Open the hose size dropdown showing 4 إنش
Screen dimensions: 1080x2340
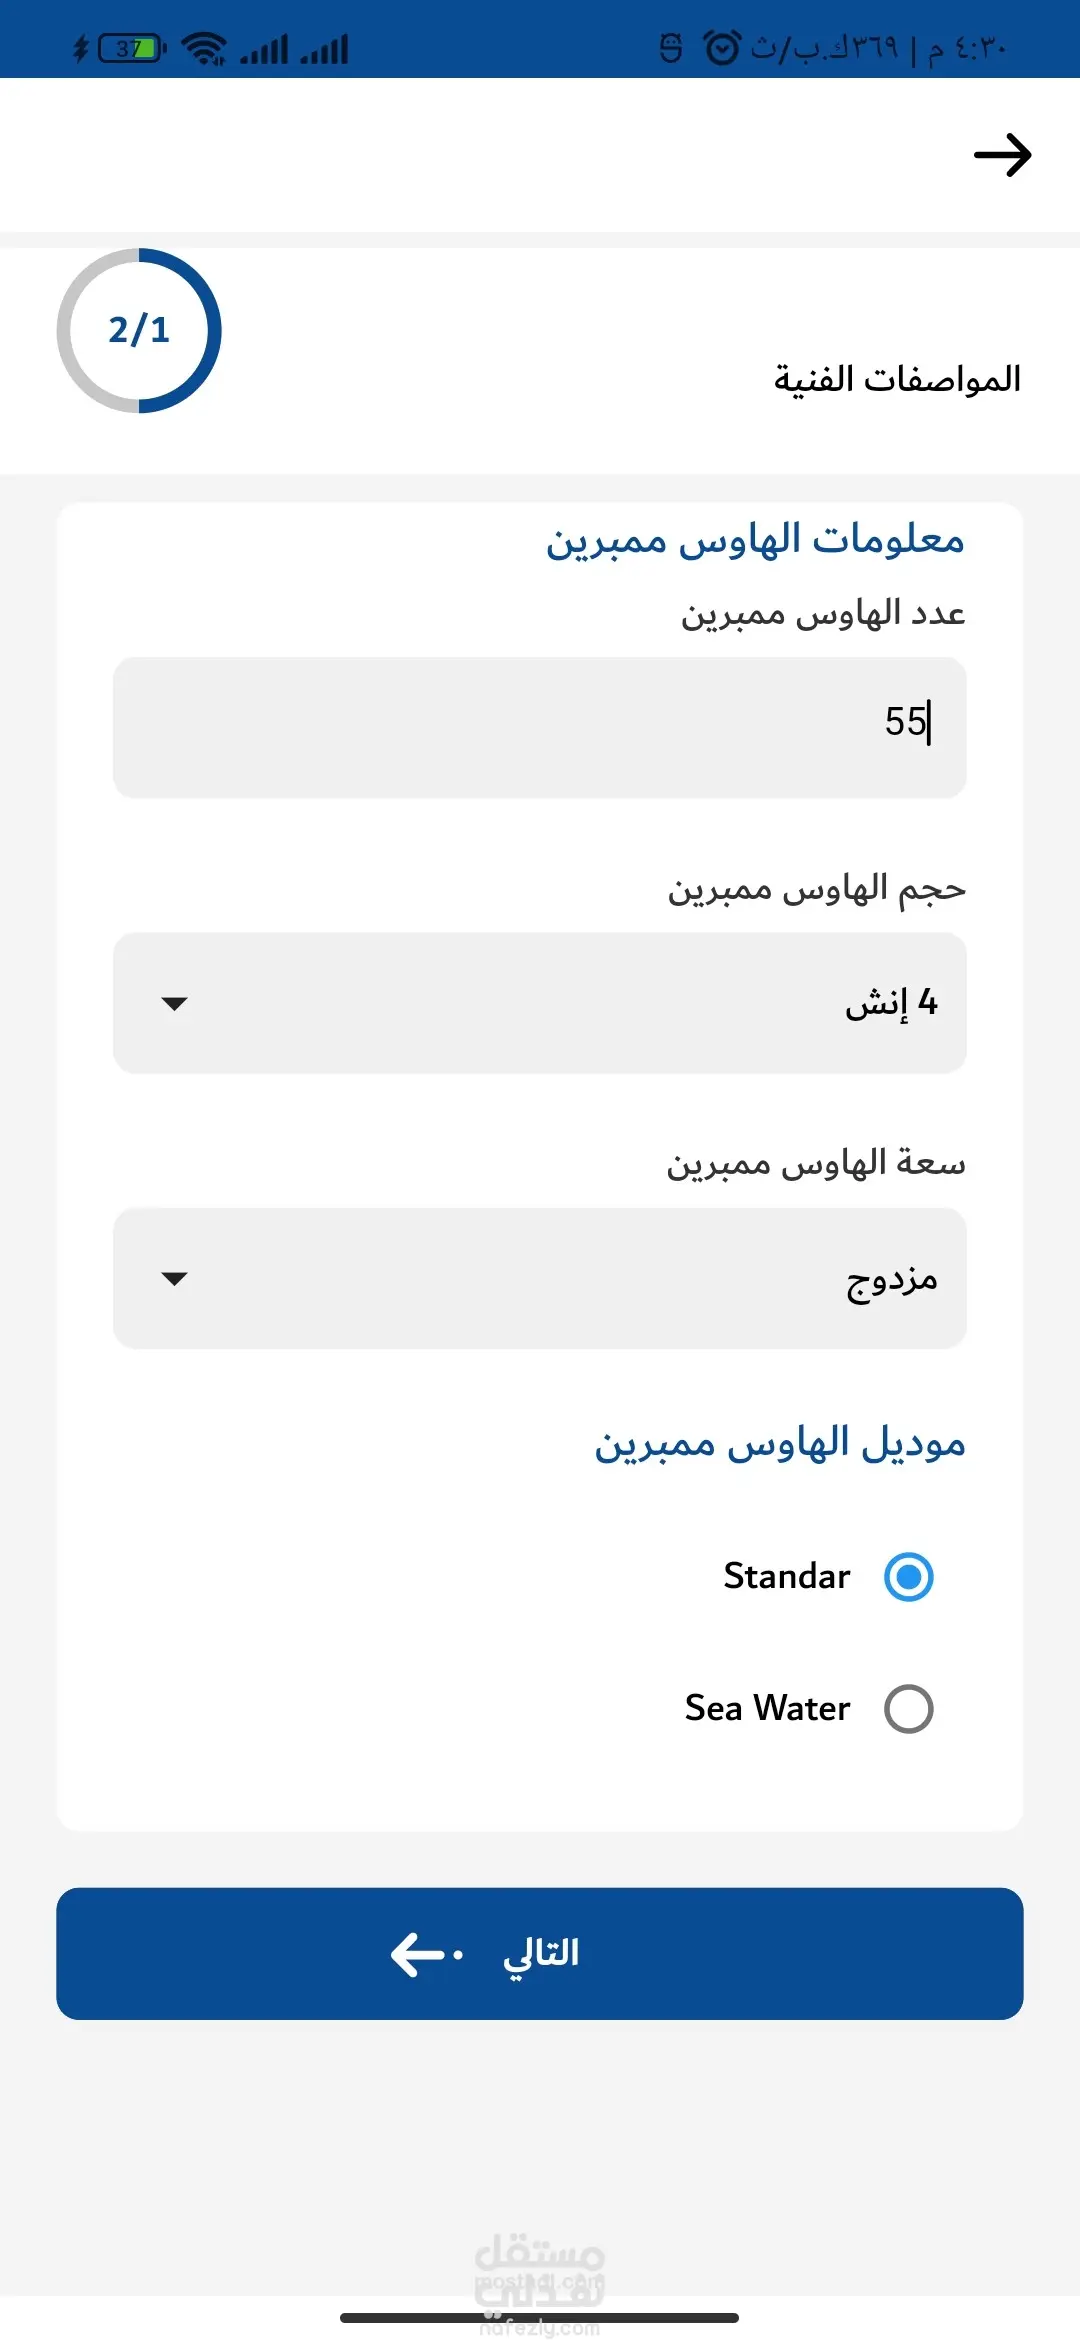point(540,1003)
